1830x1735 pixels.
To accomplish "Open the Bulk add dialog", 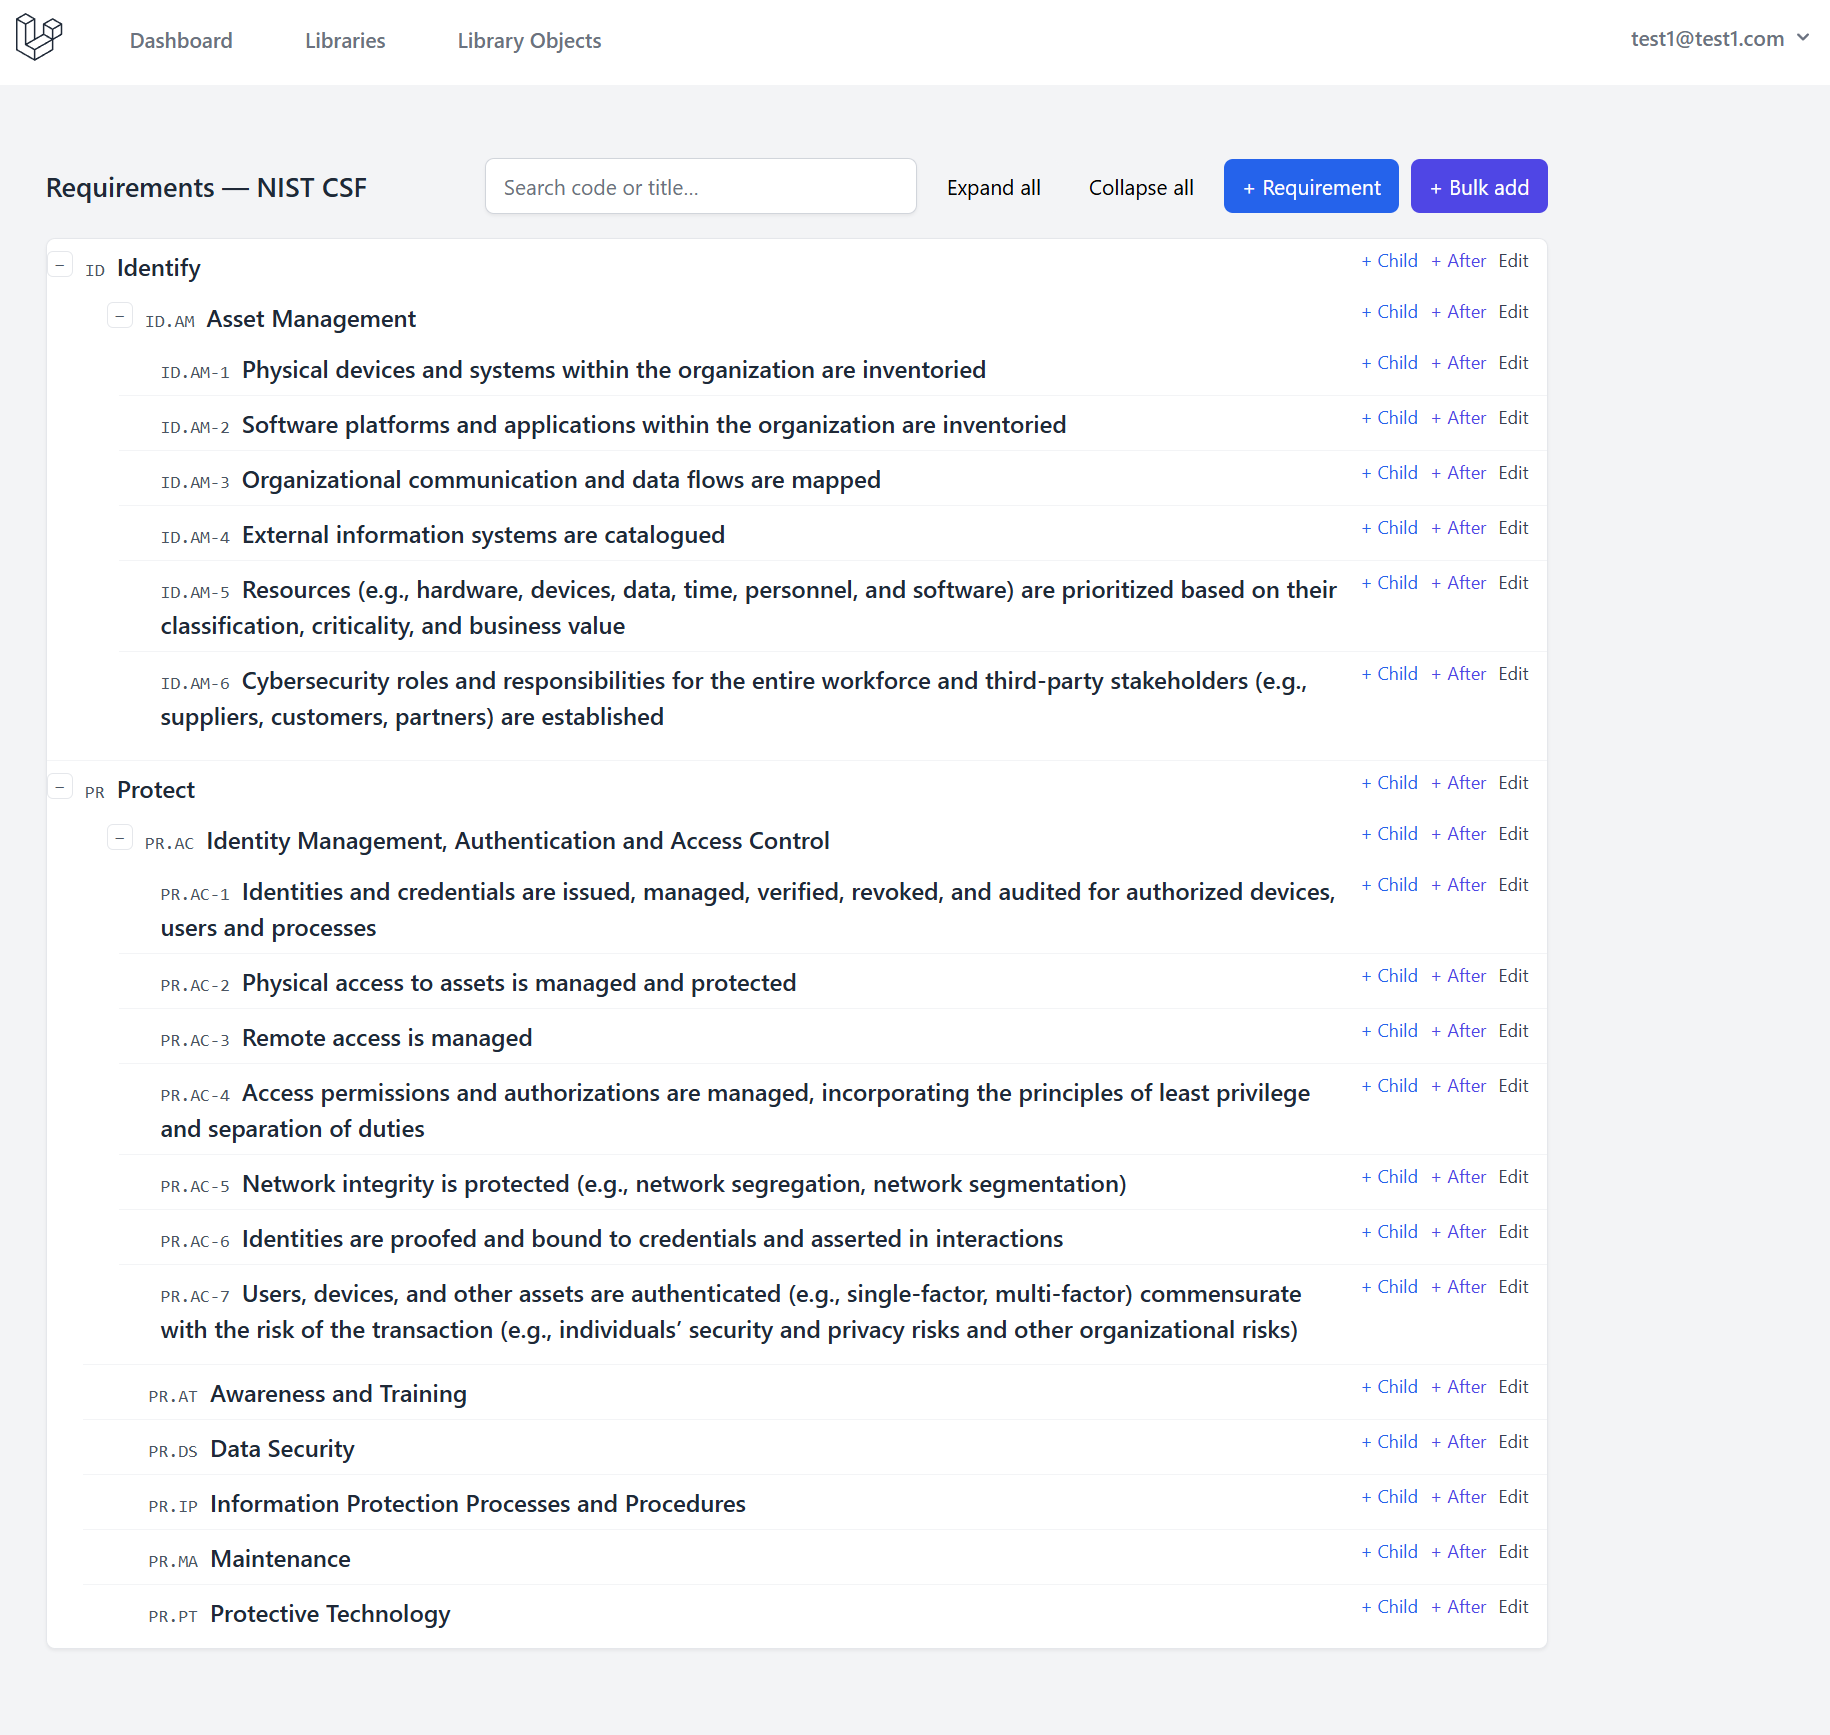I will click(1478, 187).
